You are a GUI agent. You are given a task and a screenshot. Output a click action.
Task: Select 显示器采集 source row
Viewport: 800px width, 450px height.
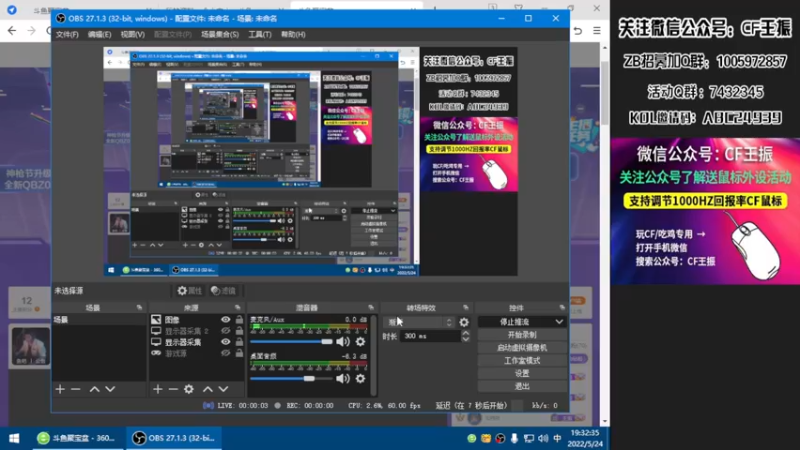[196, 342]
